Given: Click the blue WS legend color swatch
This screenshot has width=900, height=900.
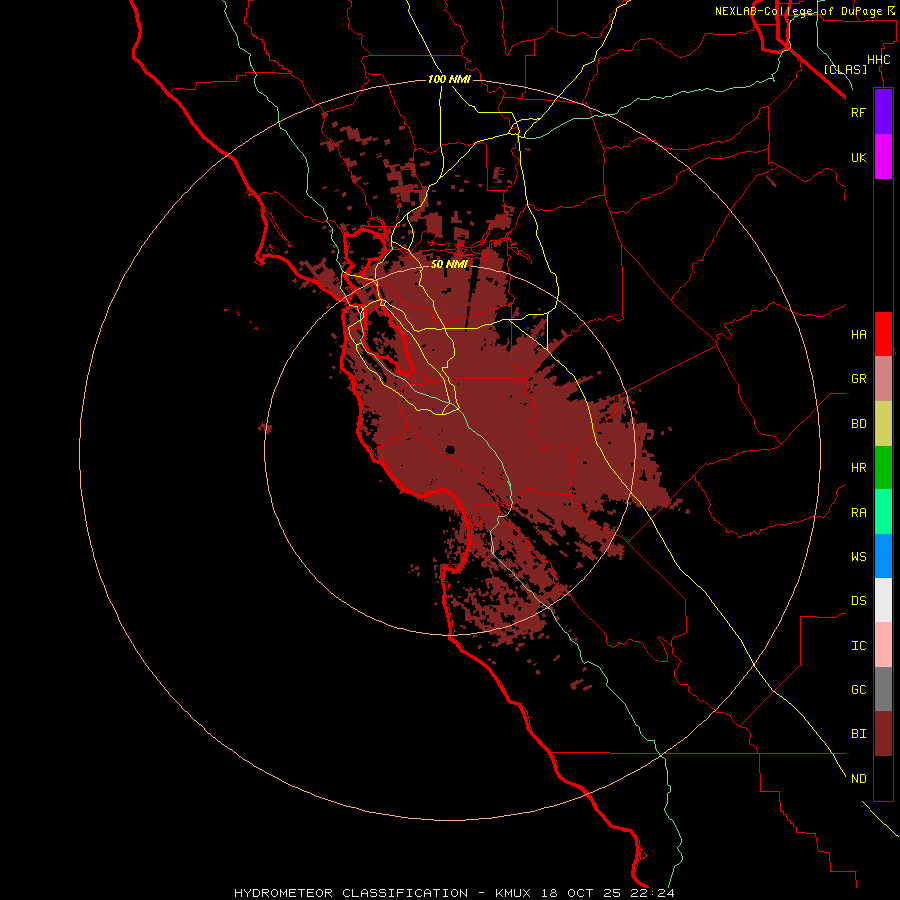Looking at the screenshot, I should 883,556.
